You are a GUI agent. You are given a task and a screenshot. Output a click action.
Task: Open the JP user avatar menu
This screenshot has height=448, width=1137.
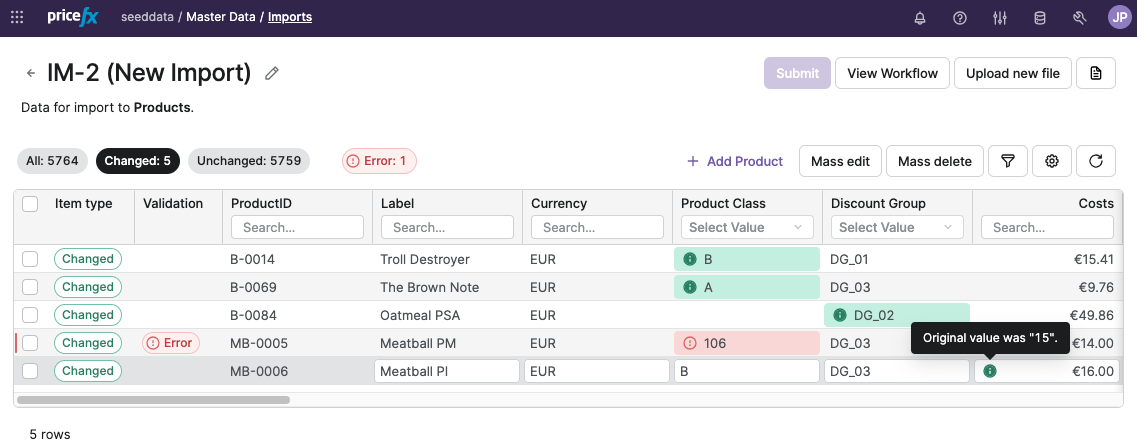[x=1119, y=17]
